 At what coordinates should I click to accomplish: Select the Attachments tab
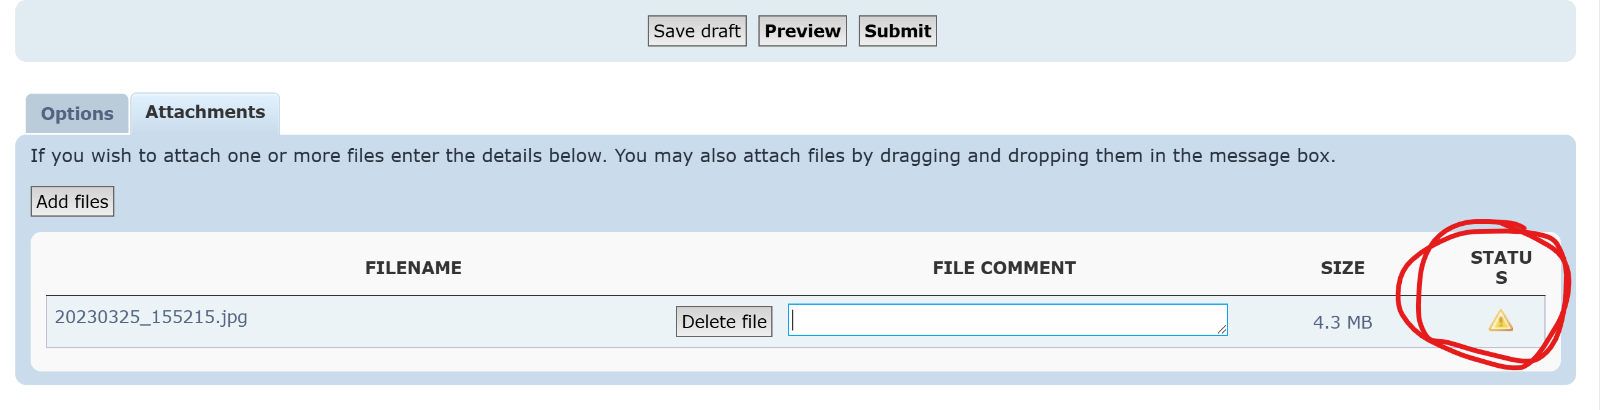pyautogui.click(x=205, y=113)
